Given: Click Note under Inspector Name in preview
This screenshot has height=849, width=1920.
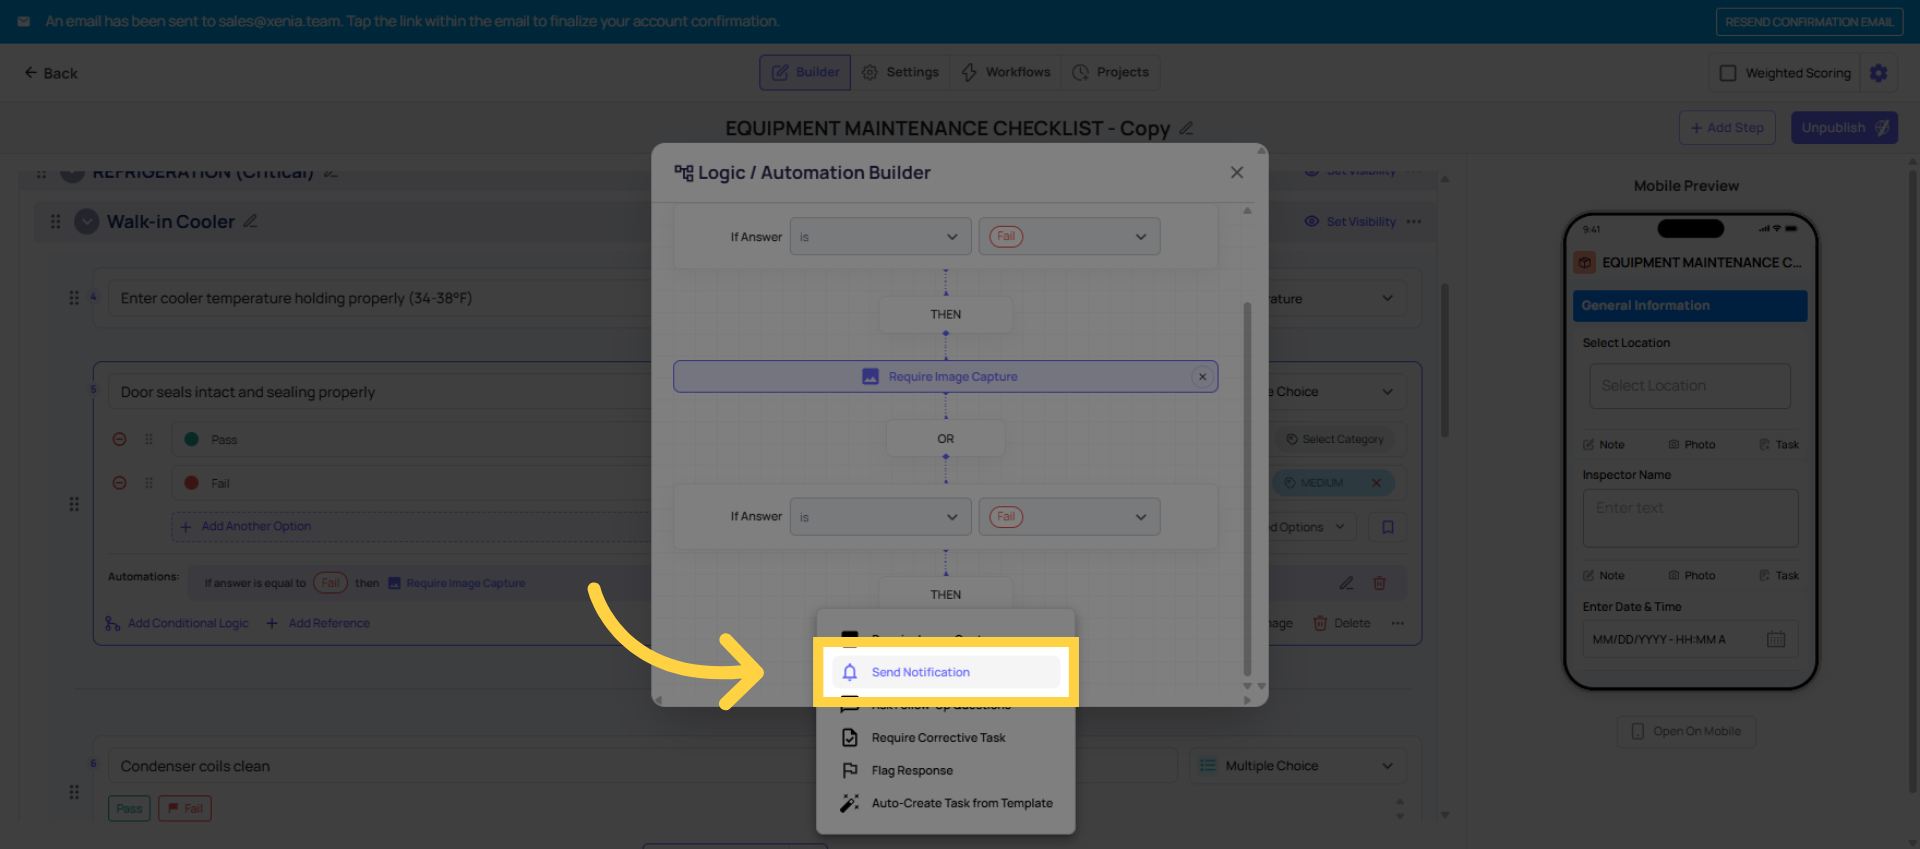Looking at the screenshot, I should click(x=1603, y=576).
